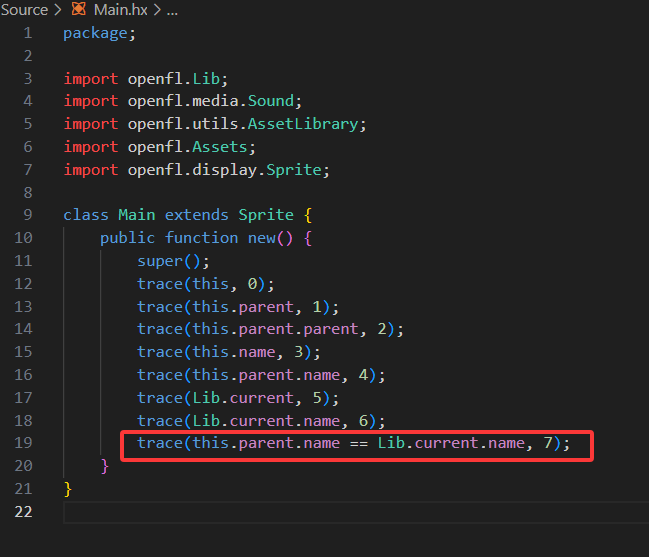Click the Haxe file icon in breadcrumb
The image size is (649, 557).
(79, 9)
